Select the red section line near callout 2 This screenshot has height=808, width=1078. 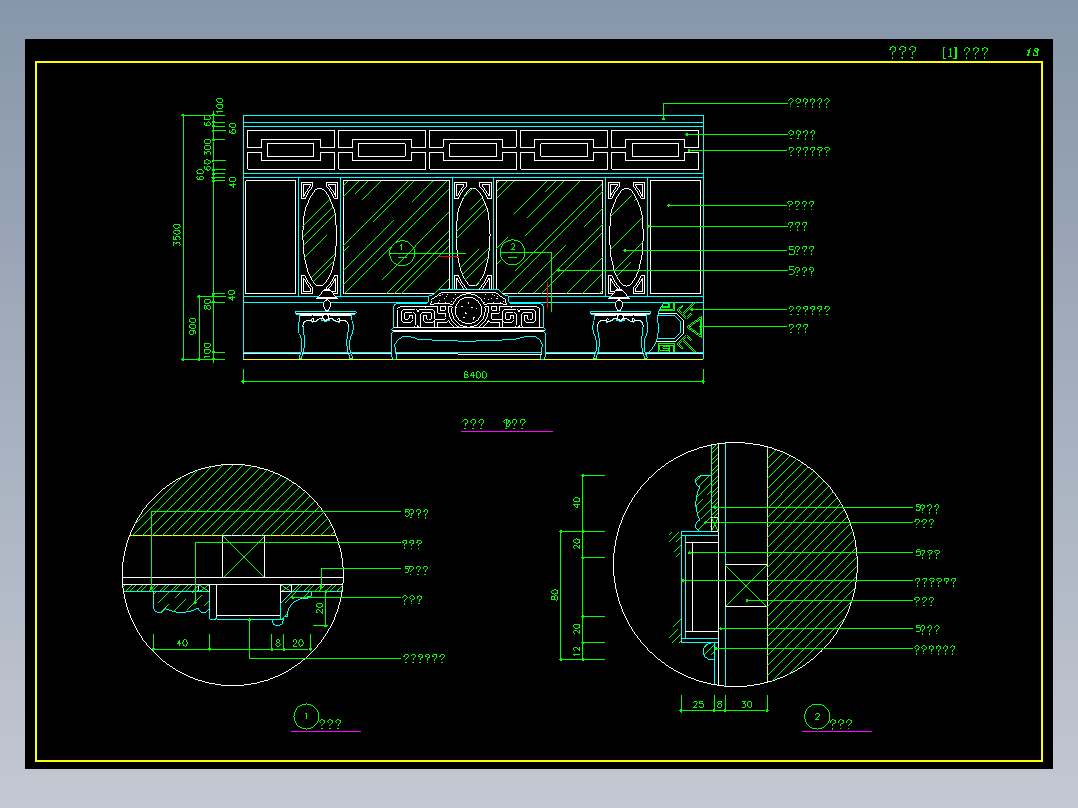coord(548,296)
